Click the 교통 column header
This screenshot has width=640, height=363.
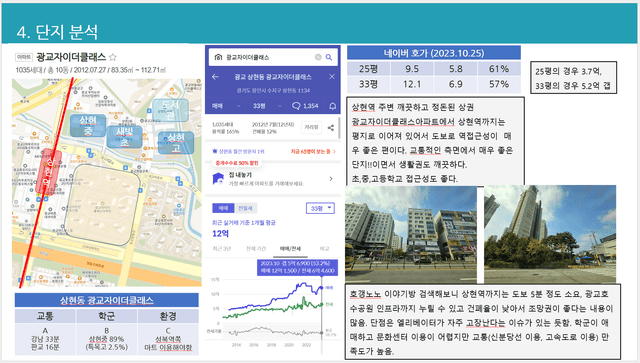[45, 316]
